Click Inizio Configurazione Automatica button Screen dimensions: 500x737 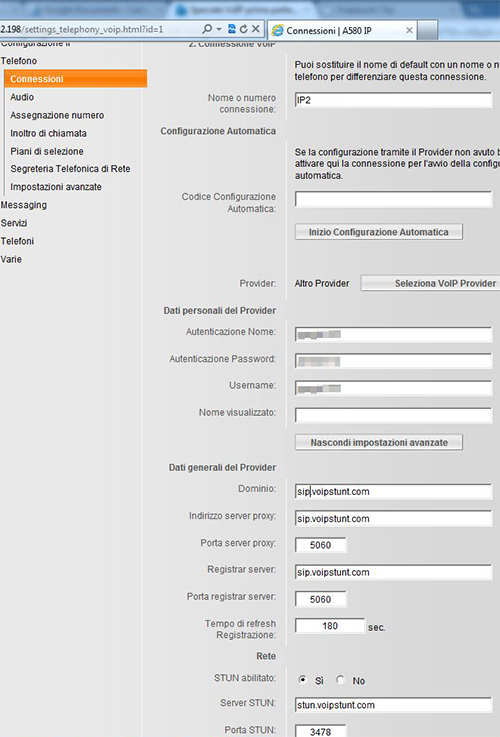pyautogui.click(x=379, y=232)
